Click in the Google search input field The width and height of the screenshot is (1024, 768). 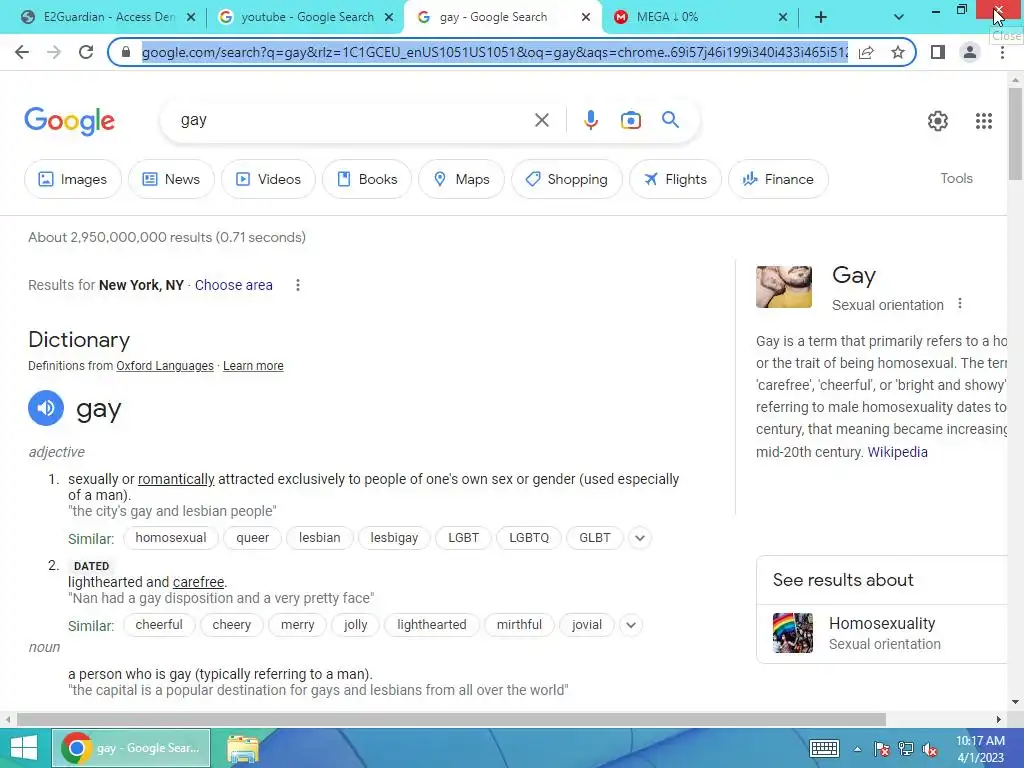point(353,120)
